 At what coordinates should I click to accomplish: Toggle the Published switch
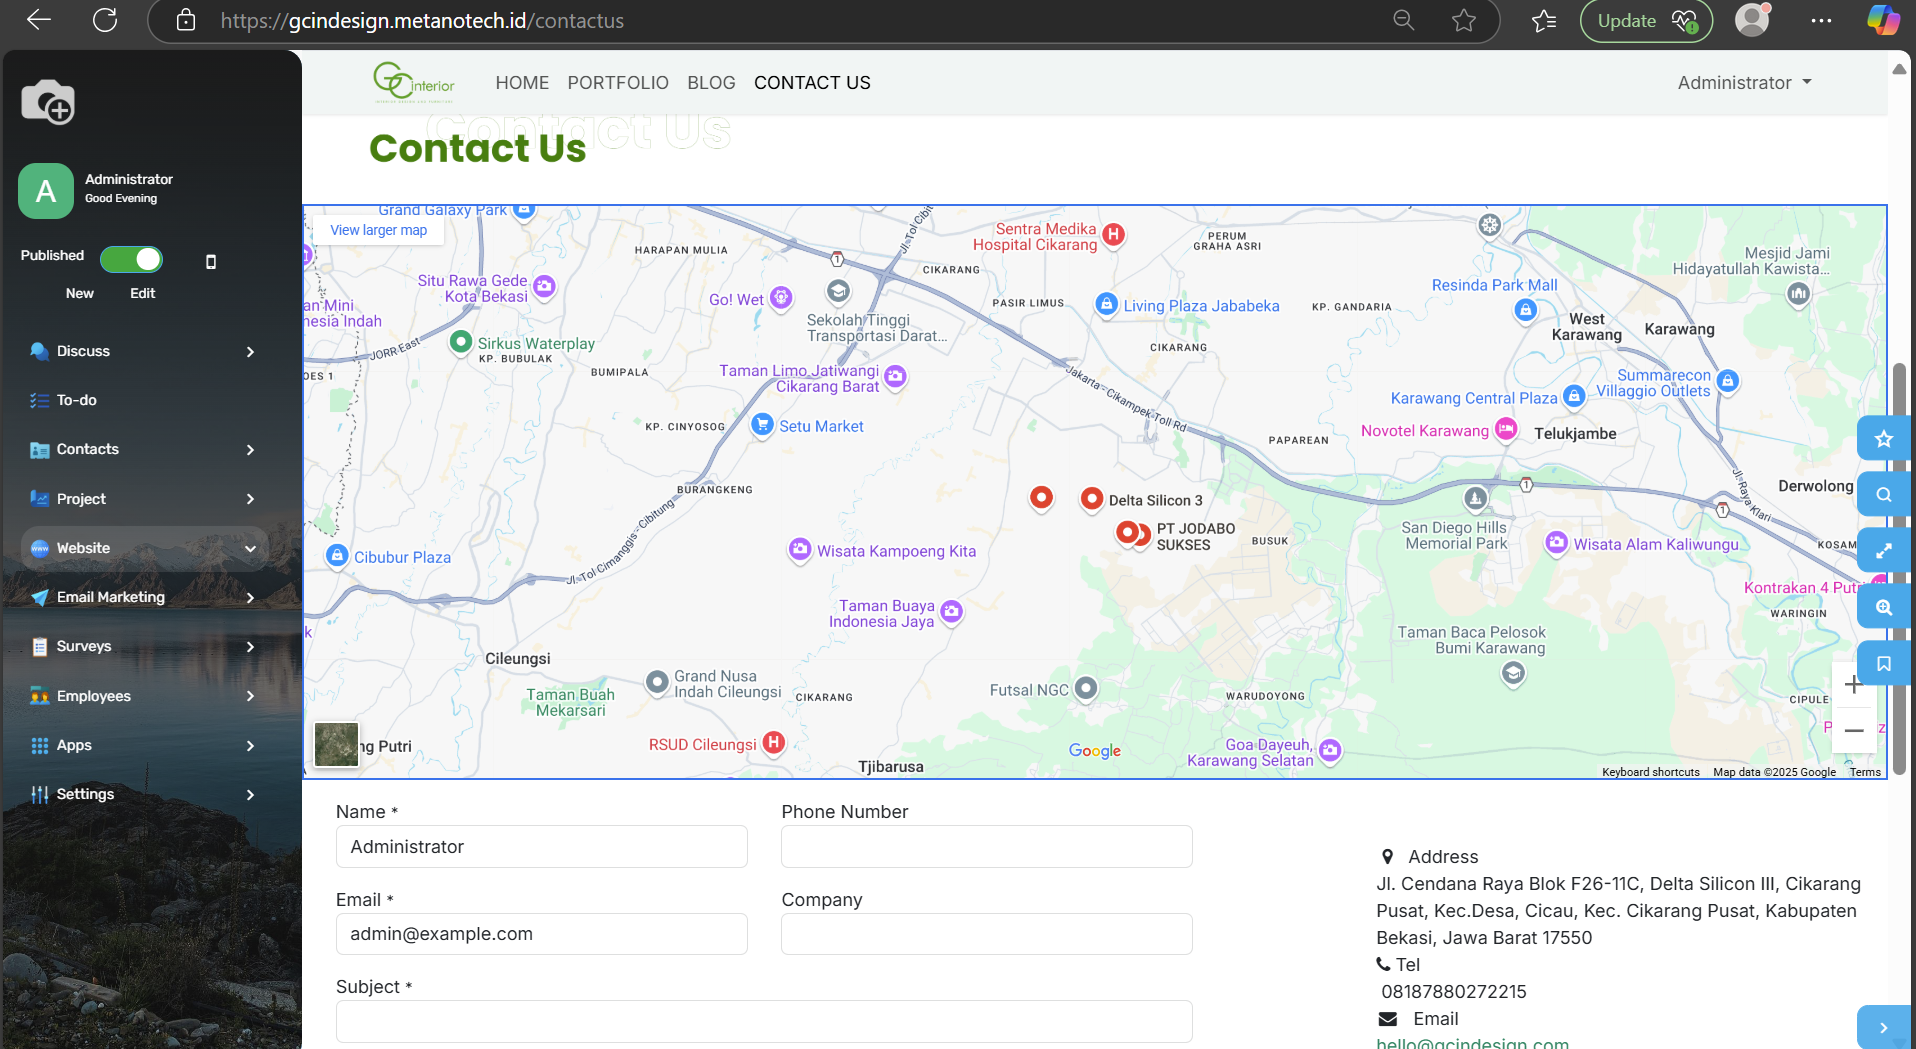(x=131, y=259)
